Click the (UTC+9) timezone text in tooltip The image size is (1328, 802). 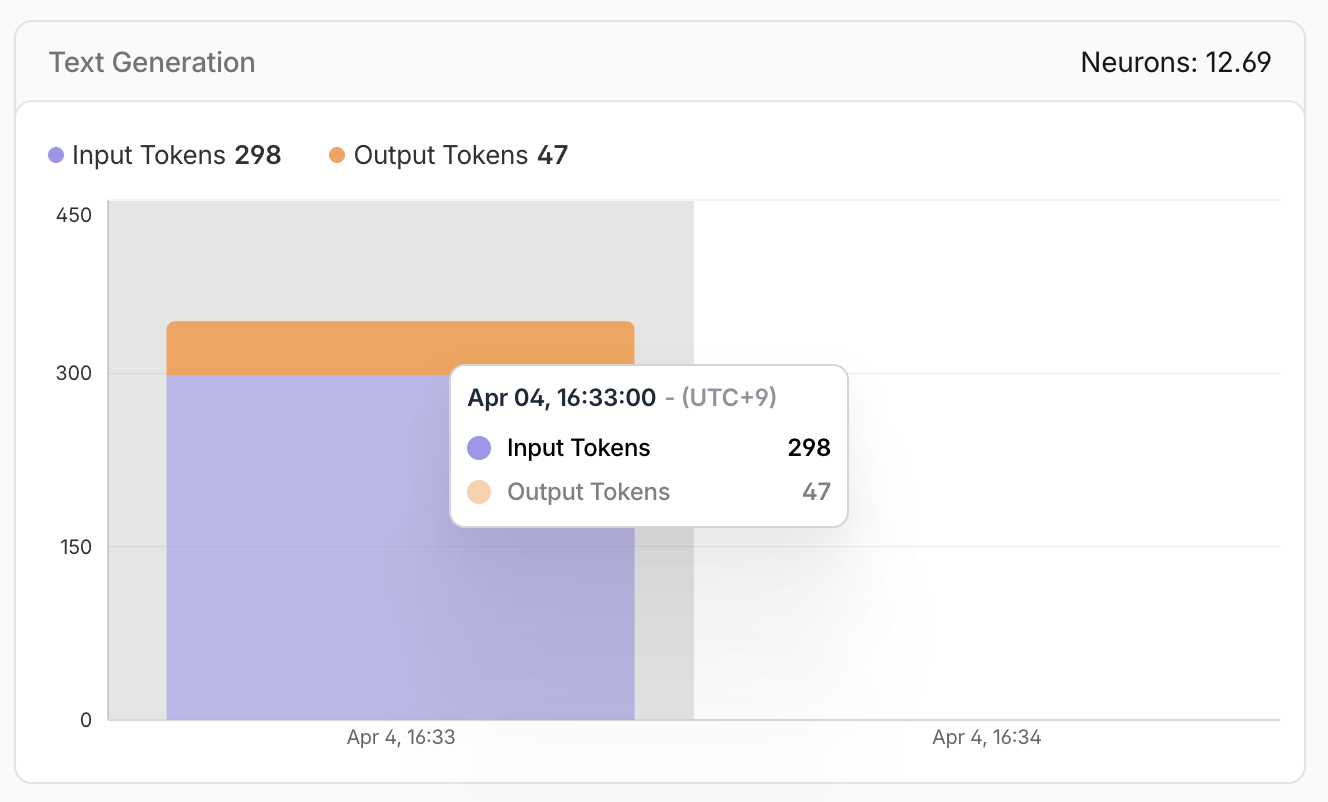click(x=729, y=398)
